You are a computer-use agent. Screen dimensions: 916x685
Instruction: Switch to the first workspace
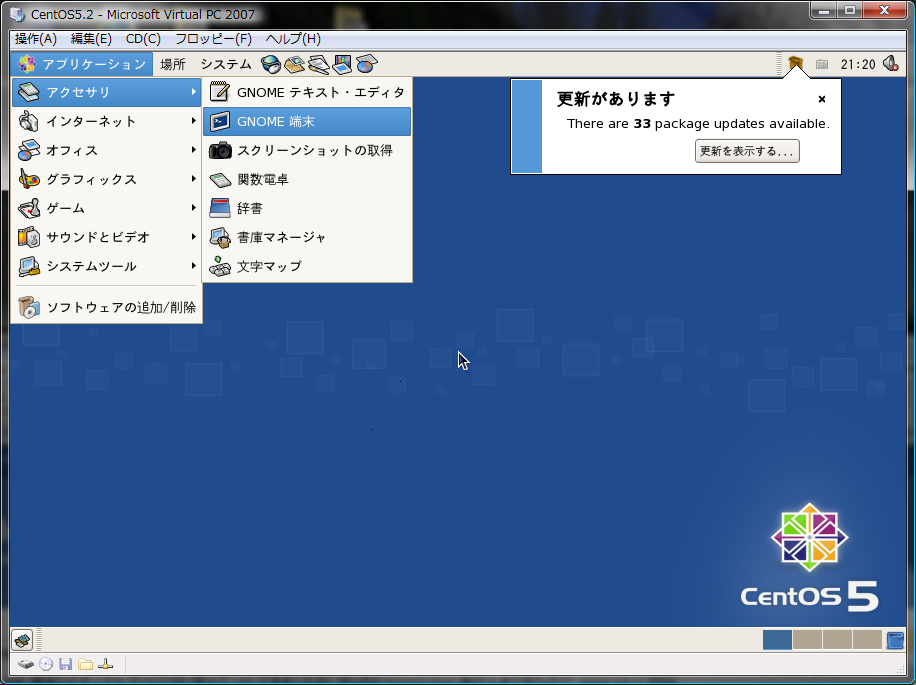[777, 640]
